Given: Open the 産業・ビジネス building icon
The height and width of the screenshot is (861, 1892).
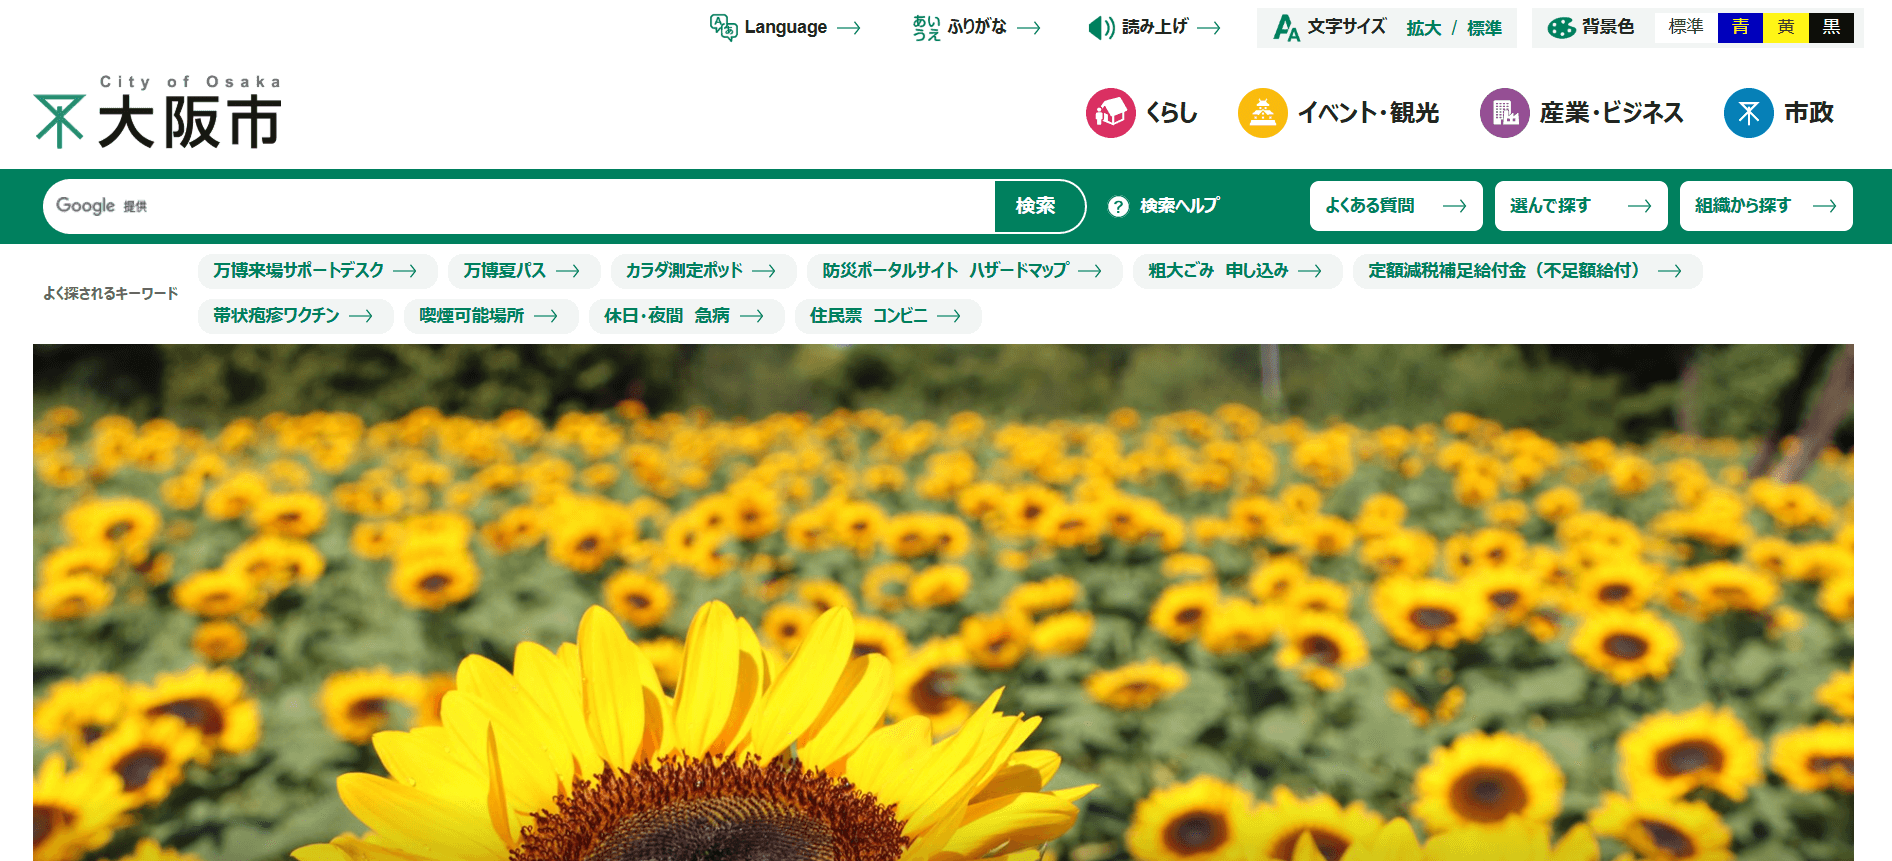Looking at the screenshot, I should [1504, 113].
